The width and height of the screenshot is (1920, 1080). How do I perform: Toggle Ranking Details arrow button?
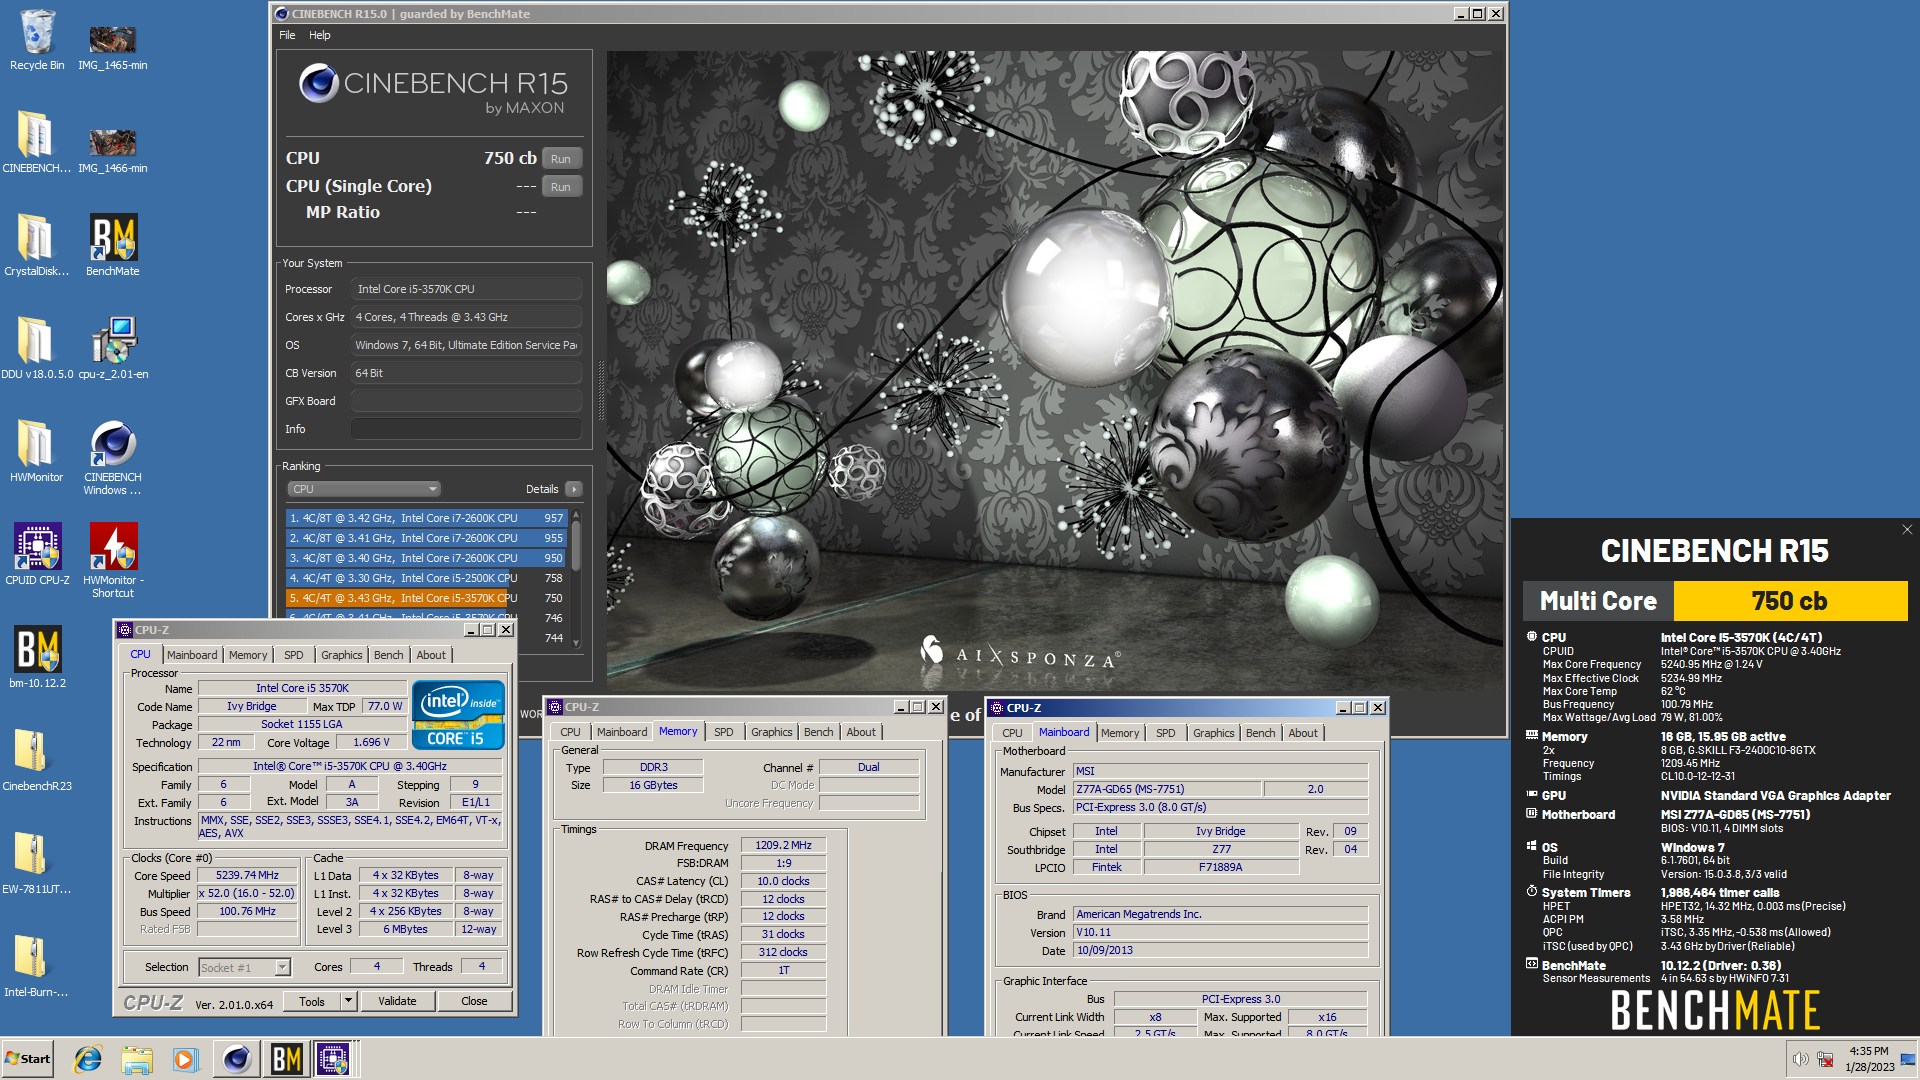tap(573, 489)
